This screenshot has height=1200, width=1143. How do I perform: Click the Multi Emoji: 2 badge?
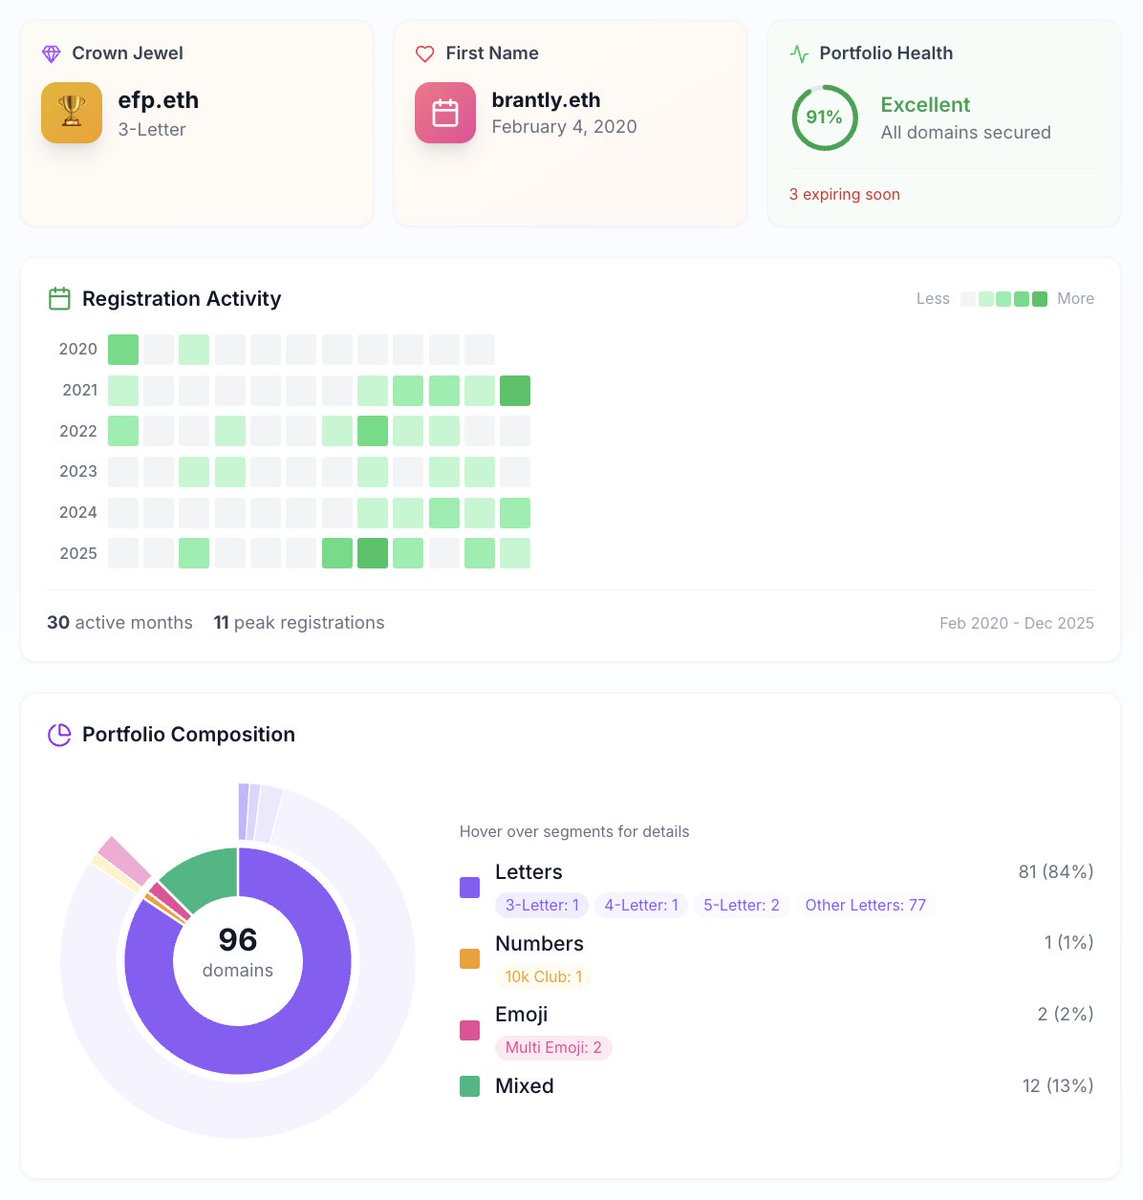click(553, 1047)
